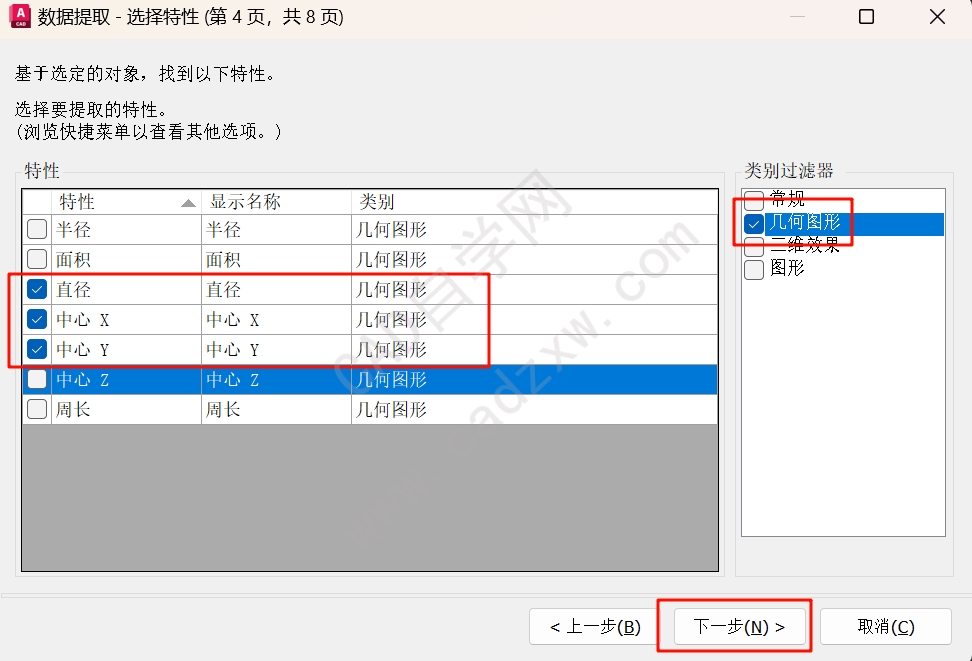
Task: Select the 直径 display name cell
Action: coord(276,289)
